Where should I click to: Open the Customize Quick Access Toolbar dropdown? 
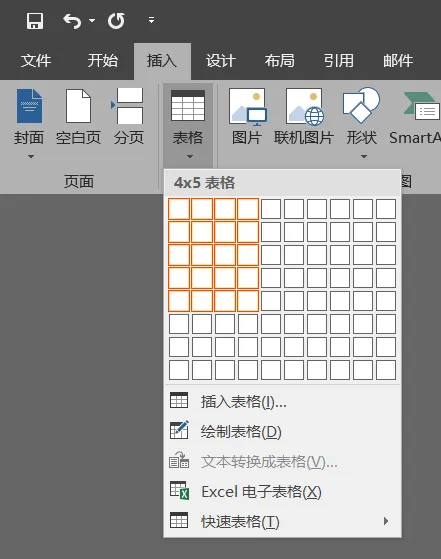[152, 20]
